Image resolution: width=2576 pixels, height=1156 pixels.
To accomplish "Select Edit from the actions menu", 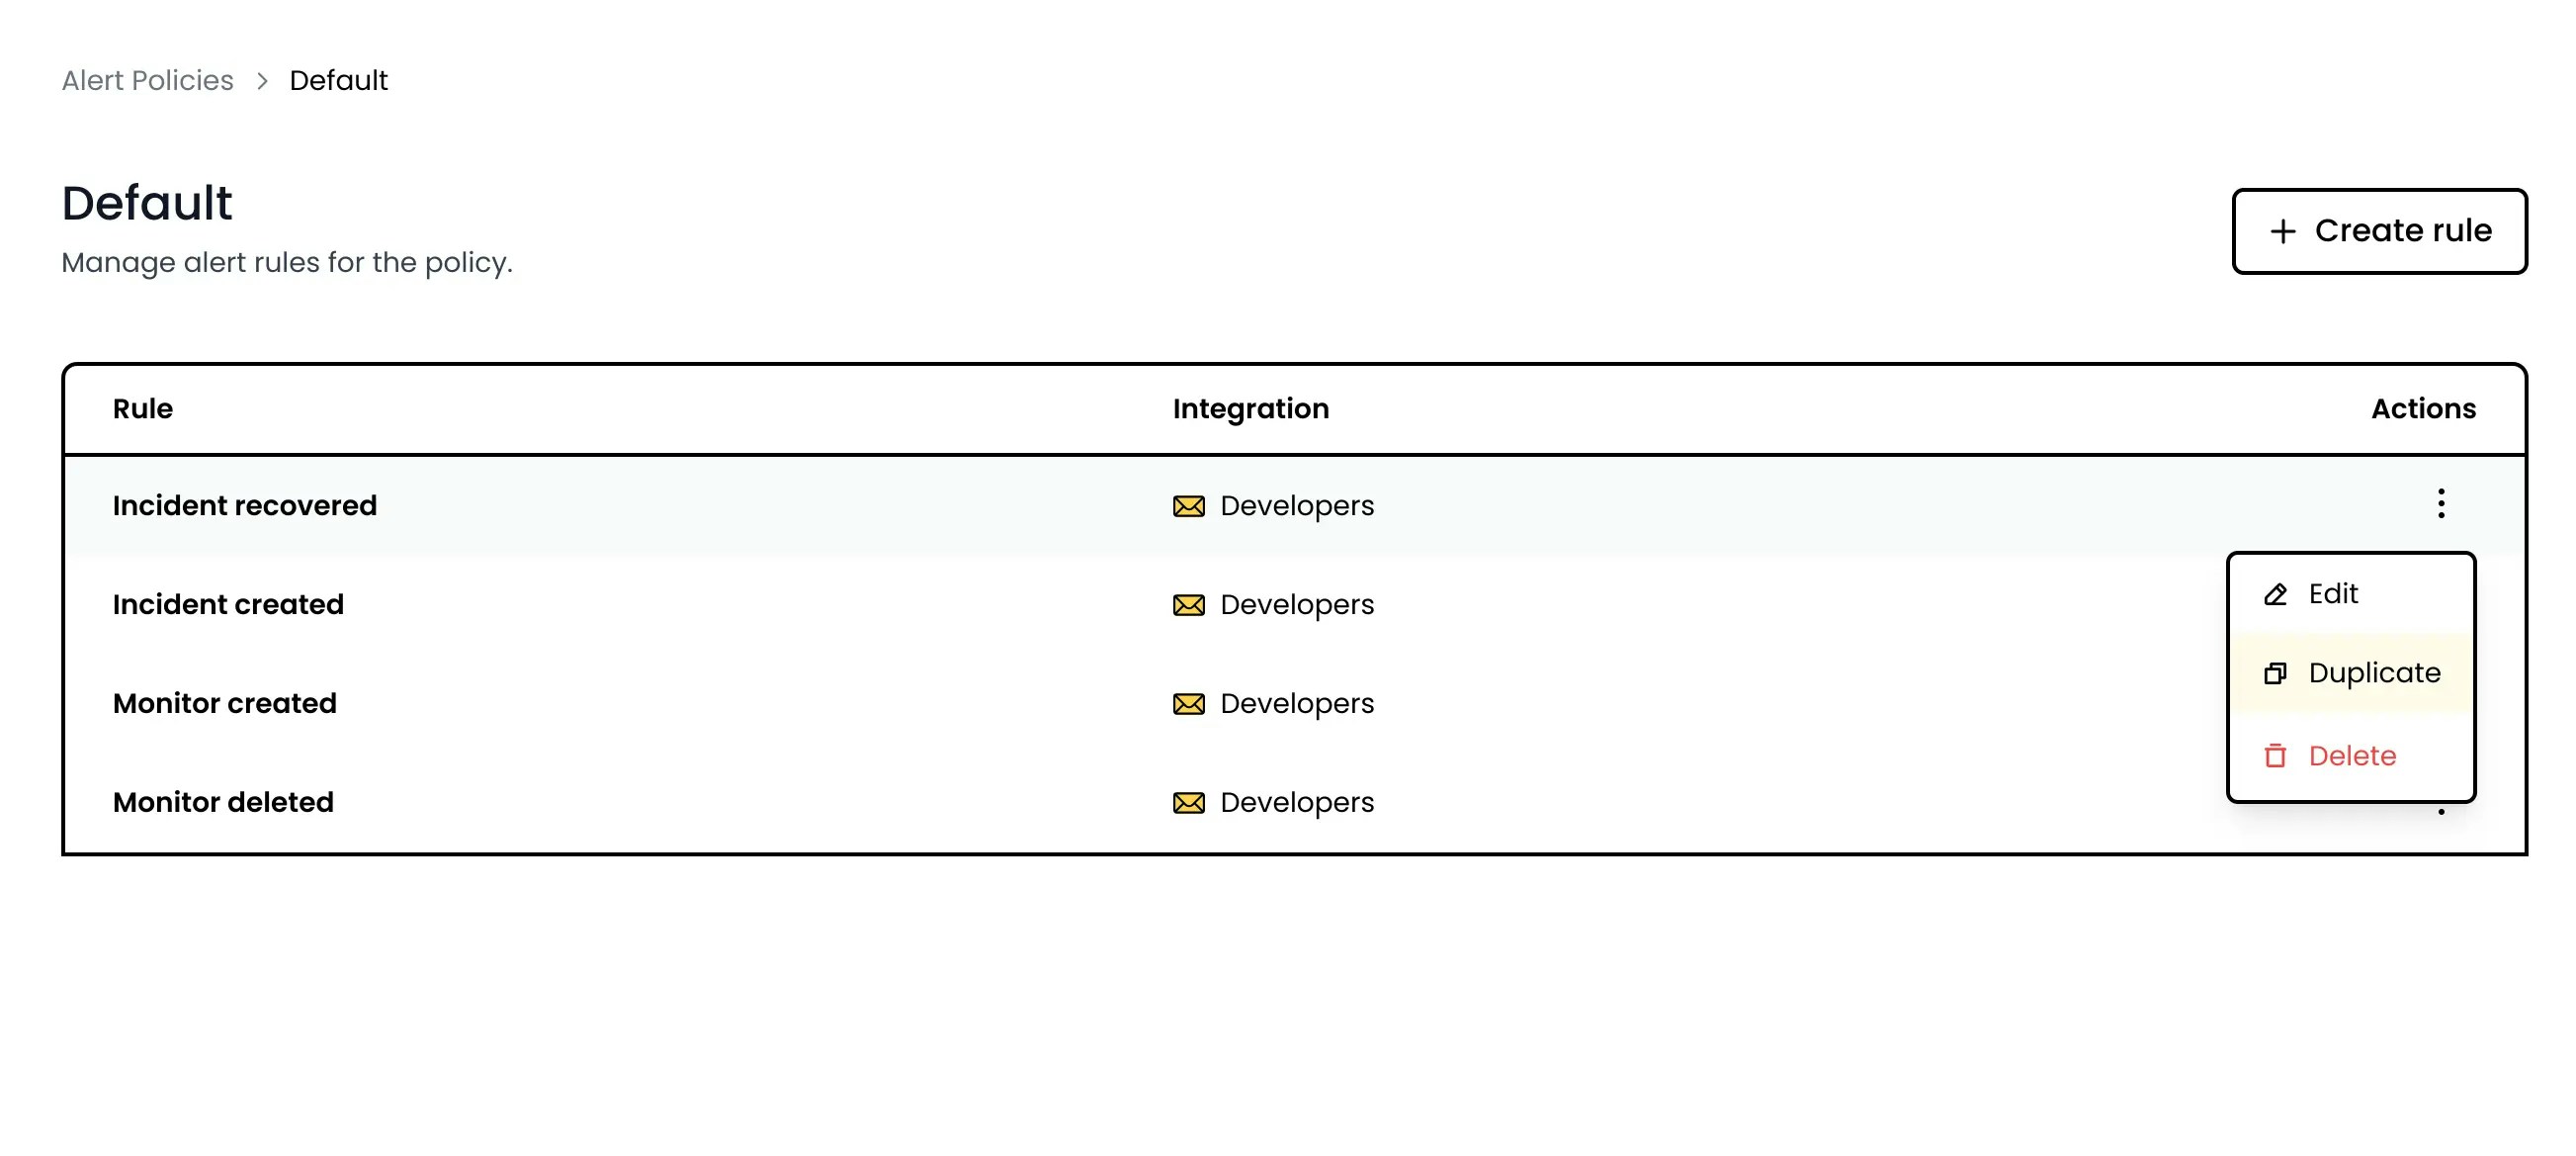I will tap(2351, 594).
